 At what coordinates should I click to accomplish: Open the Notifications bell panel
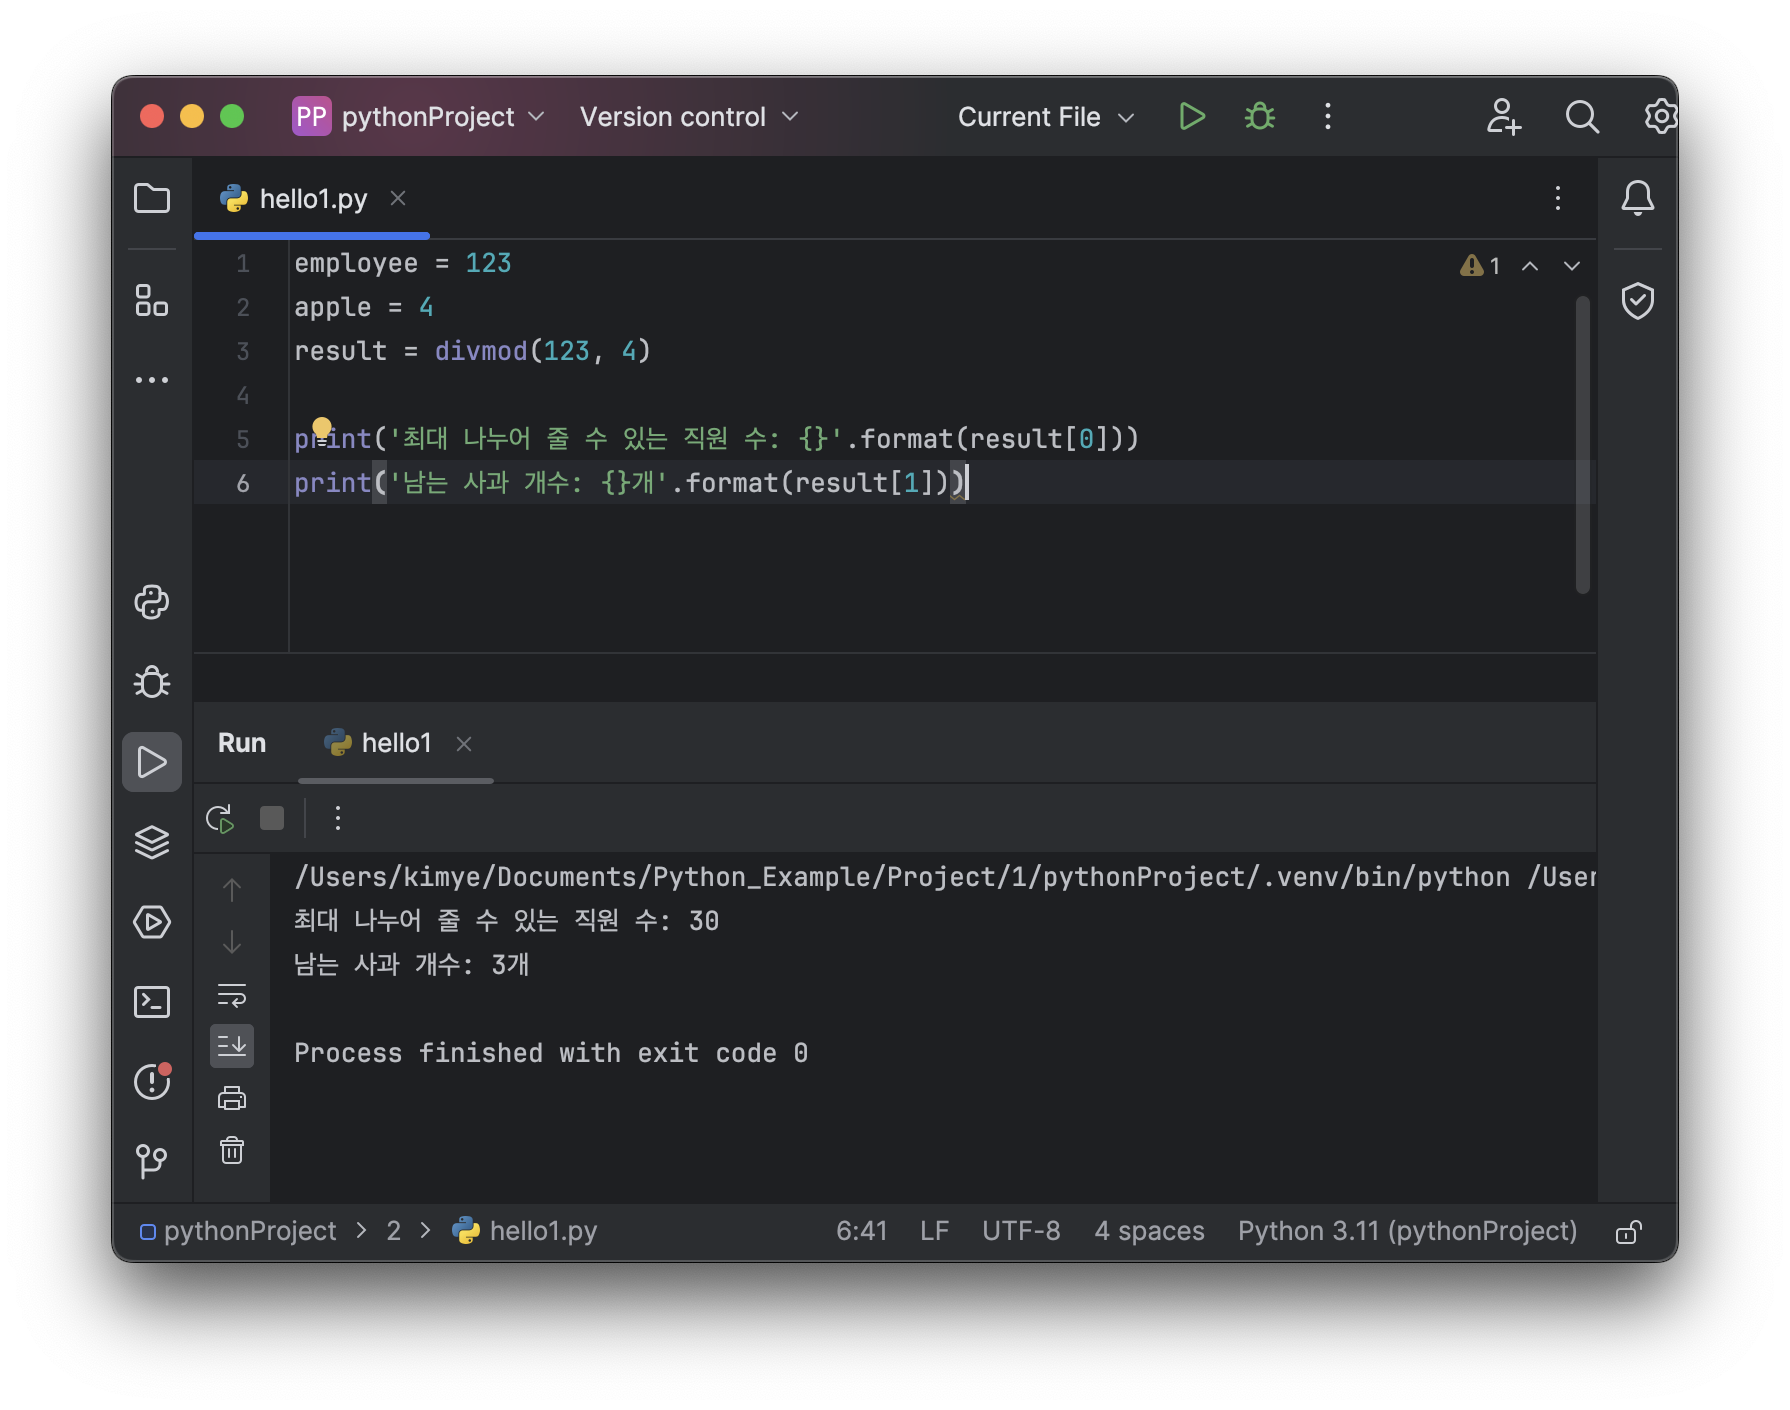tap(1638, 198)
